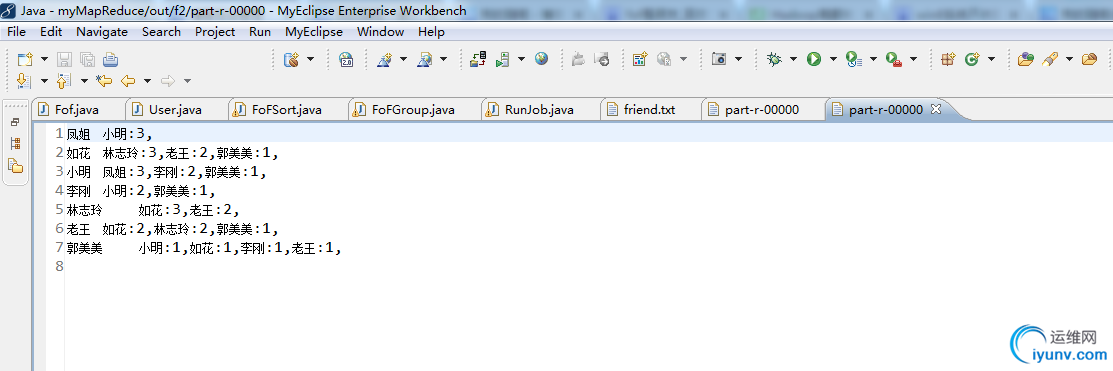Viewport: 1113px width, 371px height.
Task: Click the hierarchy view icon in left sidebar
Action: 16,144
